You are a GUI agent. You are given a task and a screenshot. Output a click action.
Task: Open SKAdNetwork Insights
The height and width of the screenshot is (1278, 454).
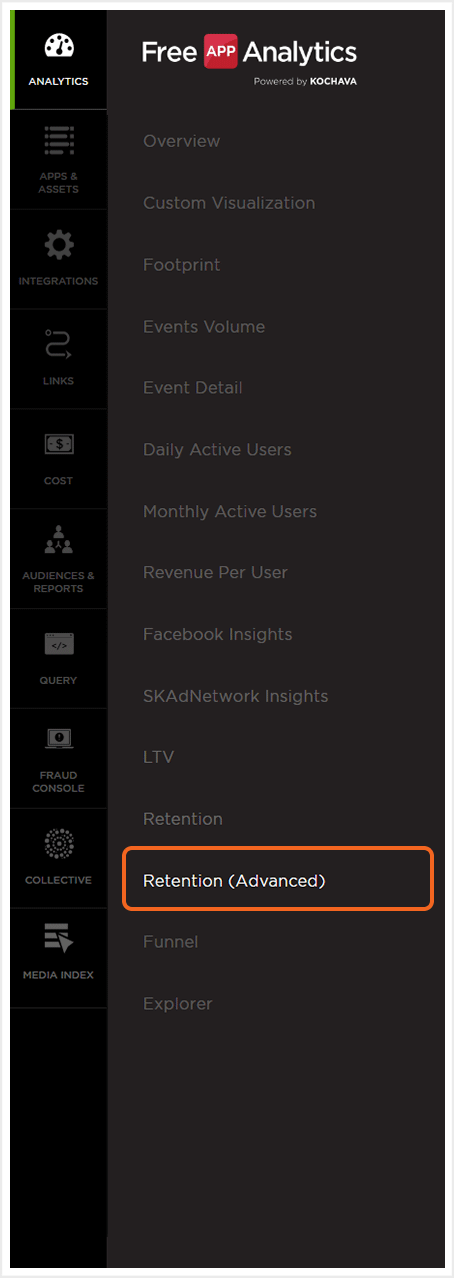pyautogui.click(x=235, y=696)
